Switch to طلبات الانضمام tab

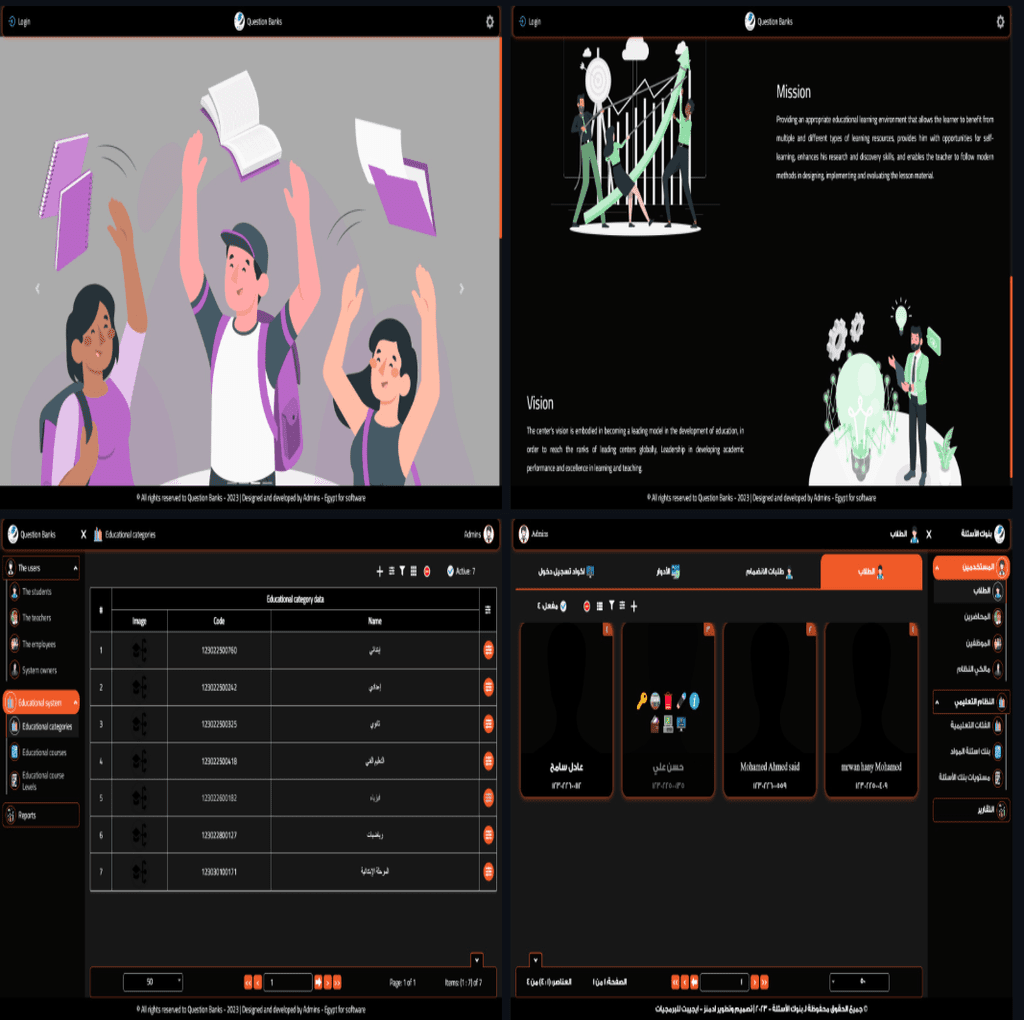tap(769, 572)
